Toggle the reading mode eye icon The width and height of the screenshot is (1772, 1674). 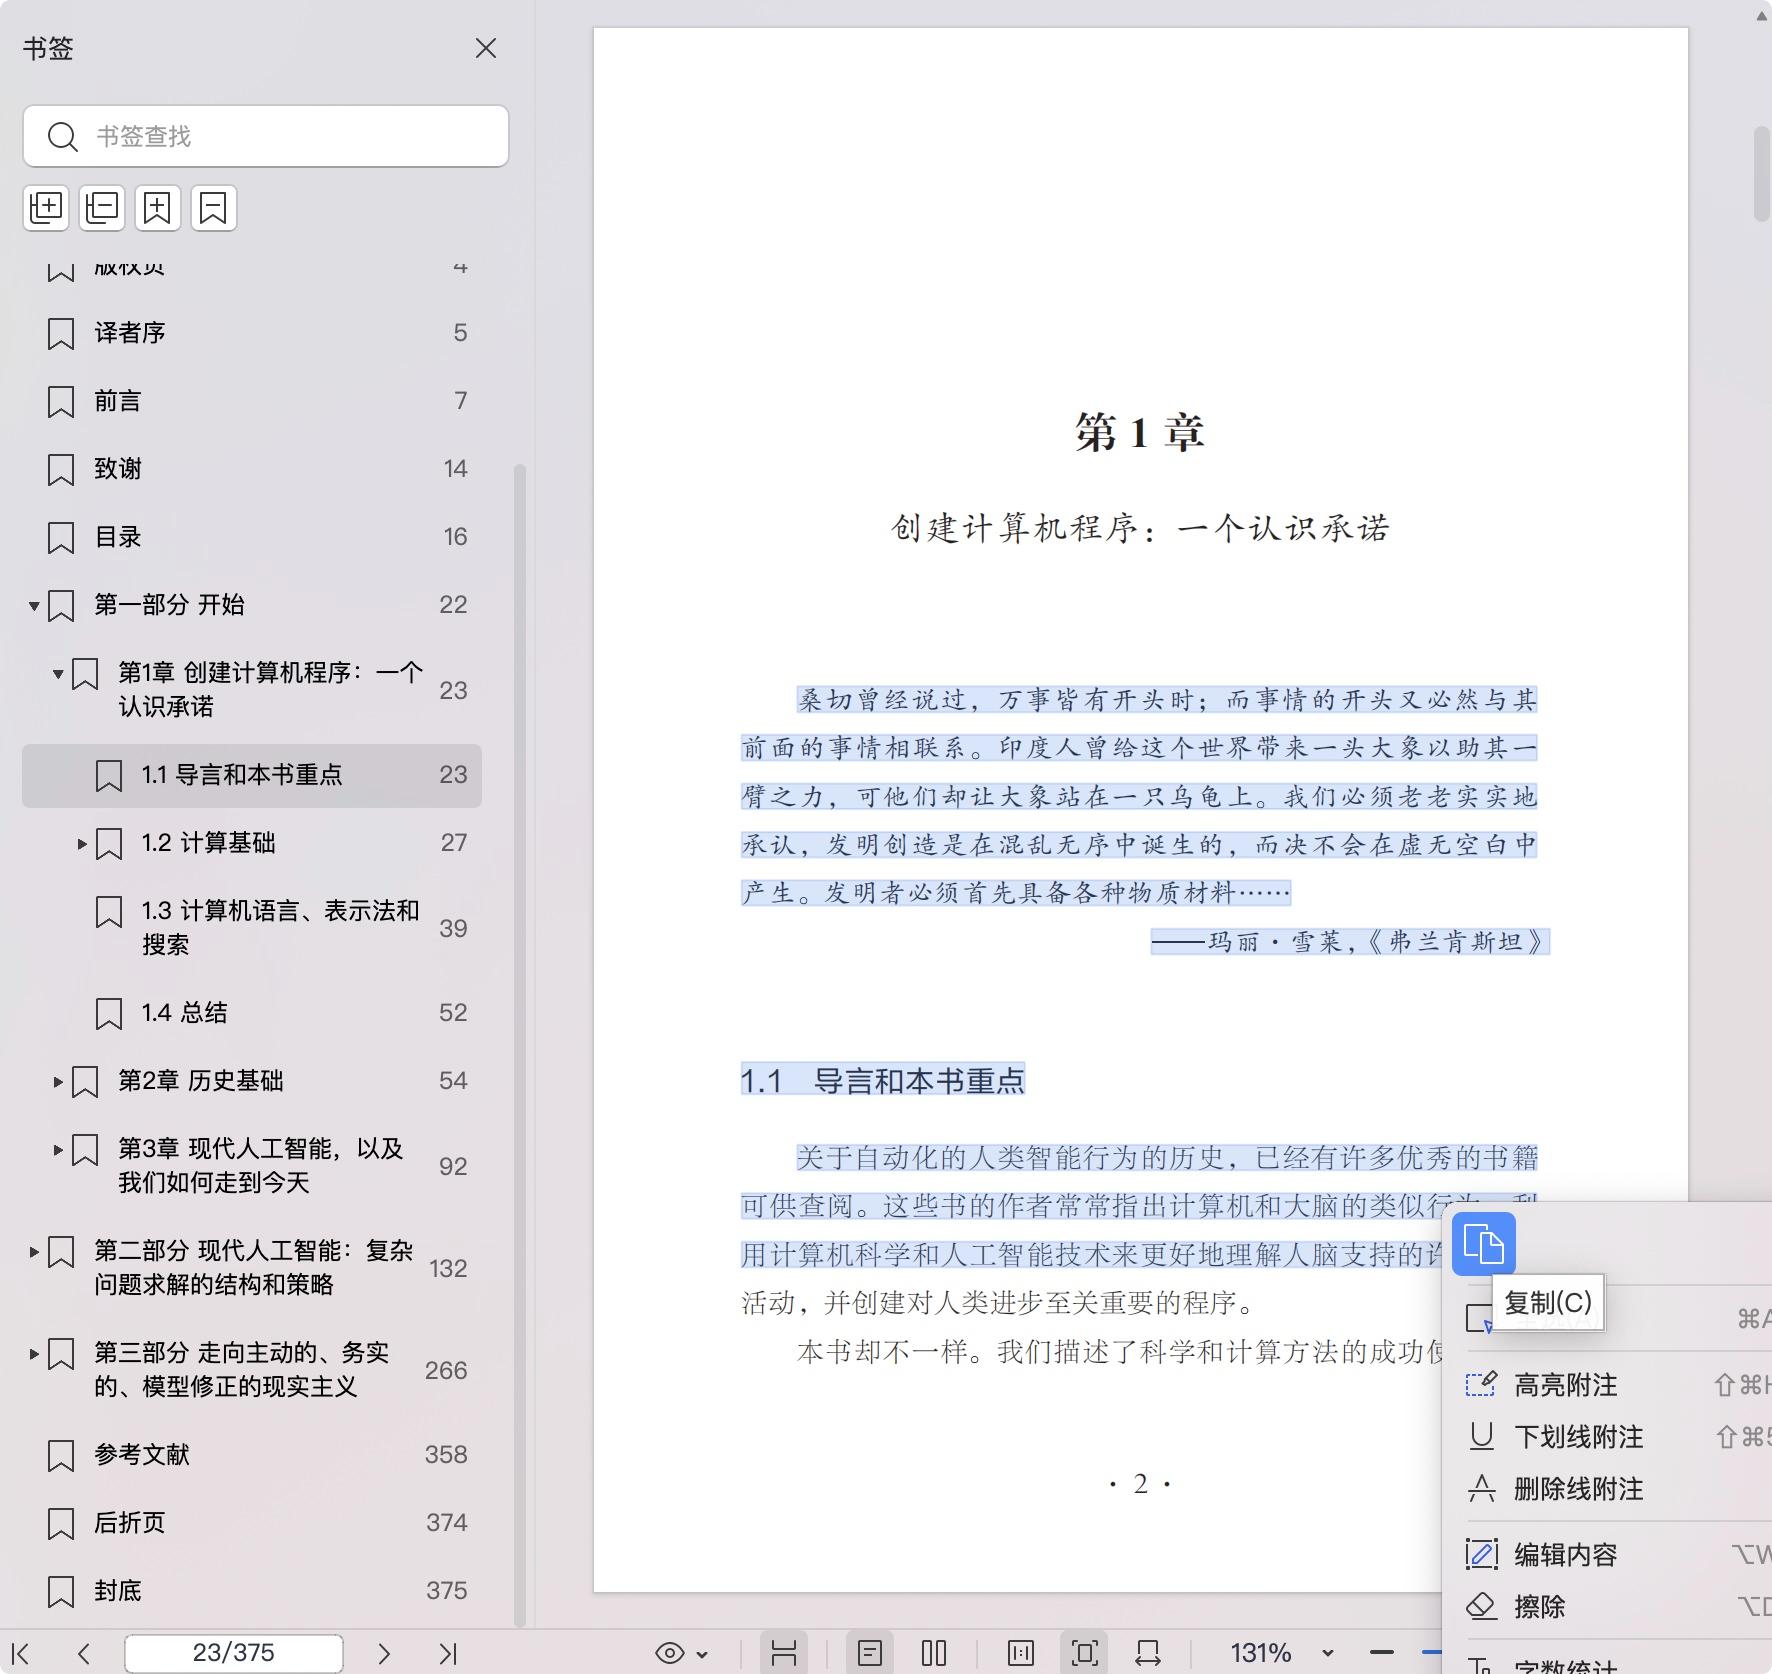(668, 1652)
